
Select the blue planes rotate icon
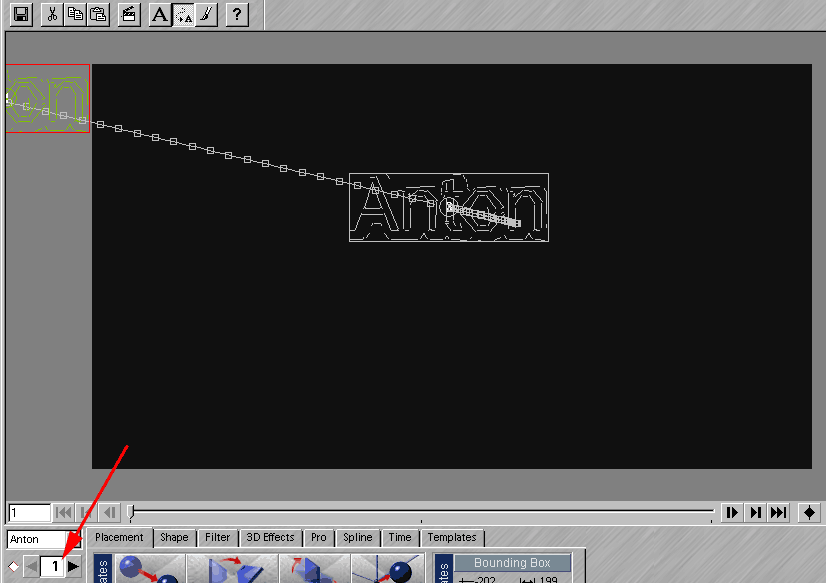[x=233, y=568]
